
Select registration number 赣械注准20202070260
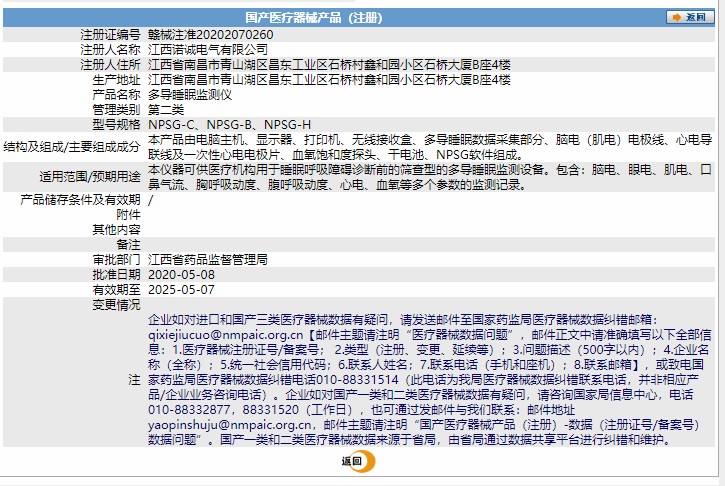tap(210, 35)
